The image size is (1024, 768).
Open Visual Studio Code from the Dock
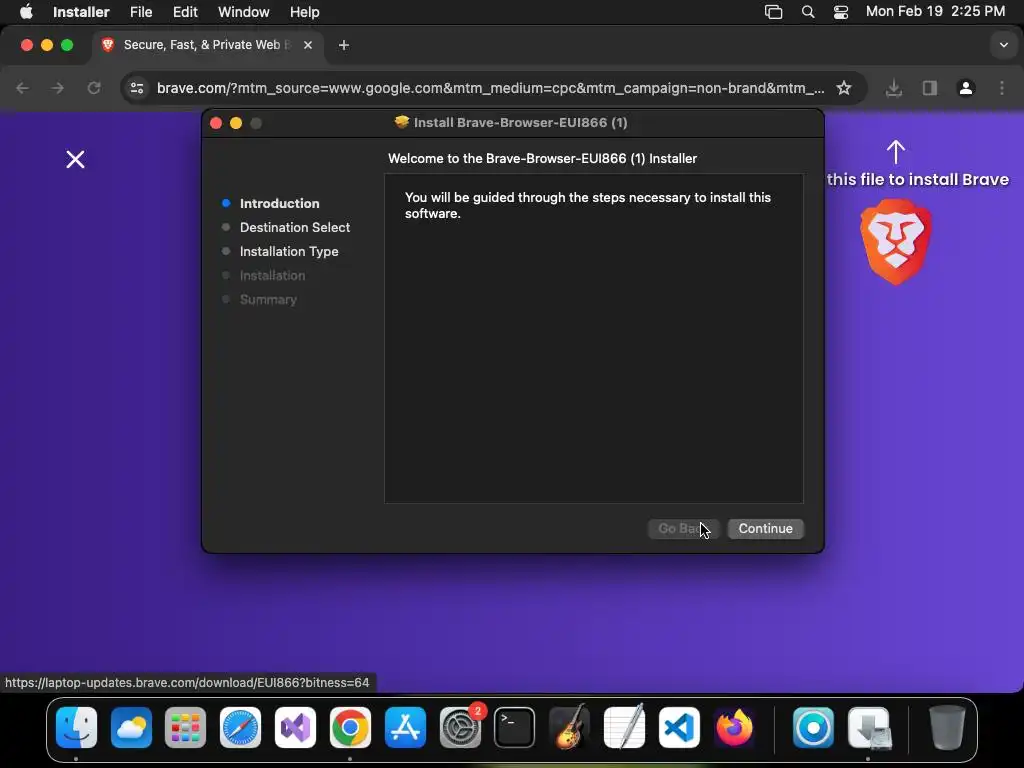pos(679,728)
